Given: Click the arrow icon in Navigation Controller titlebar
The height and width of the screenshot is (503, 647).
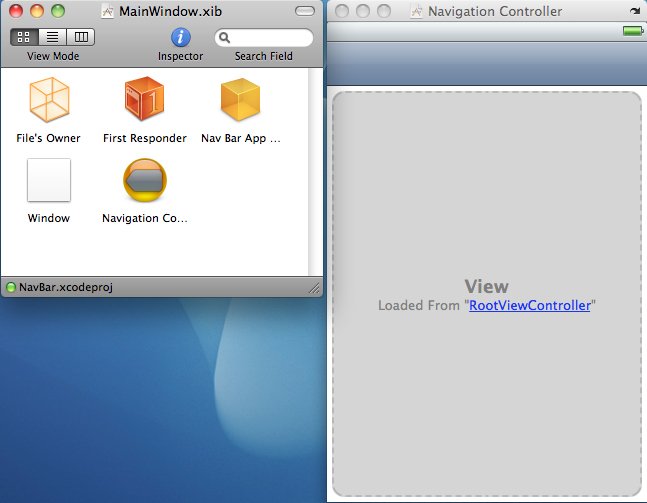Looking at the screenshot, I should [635, 11].
